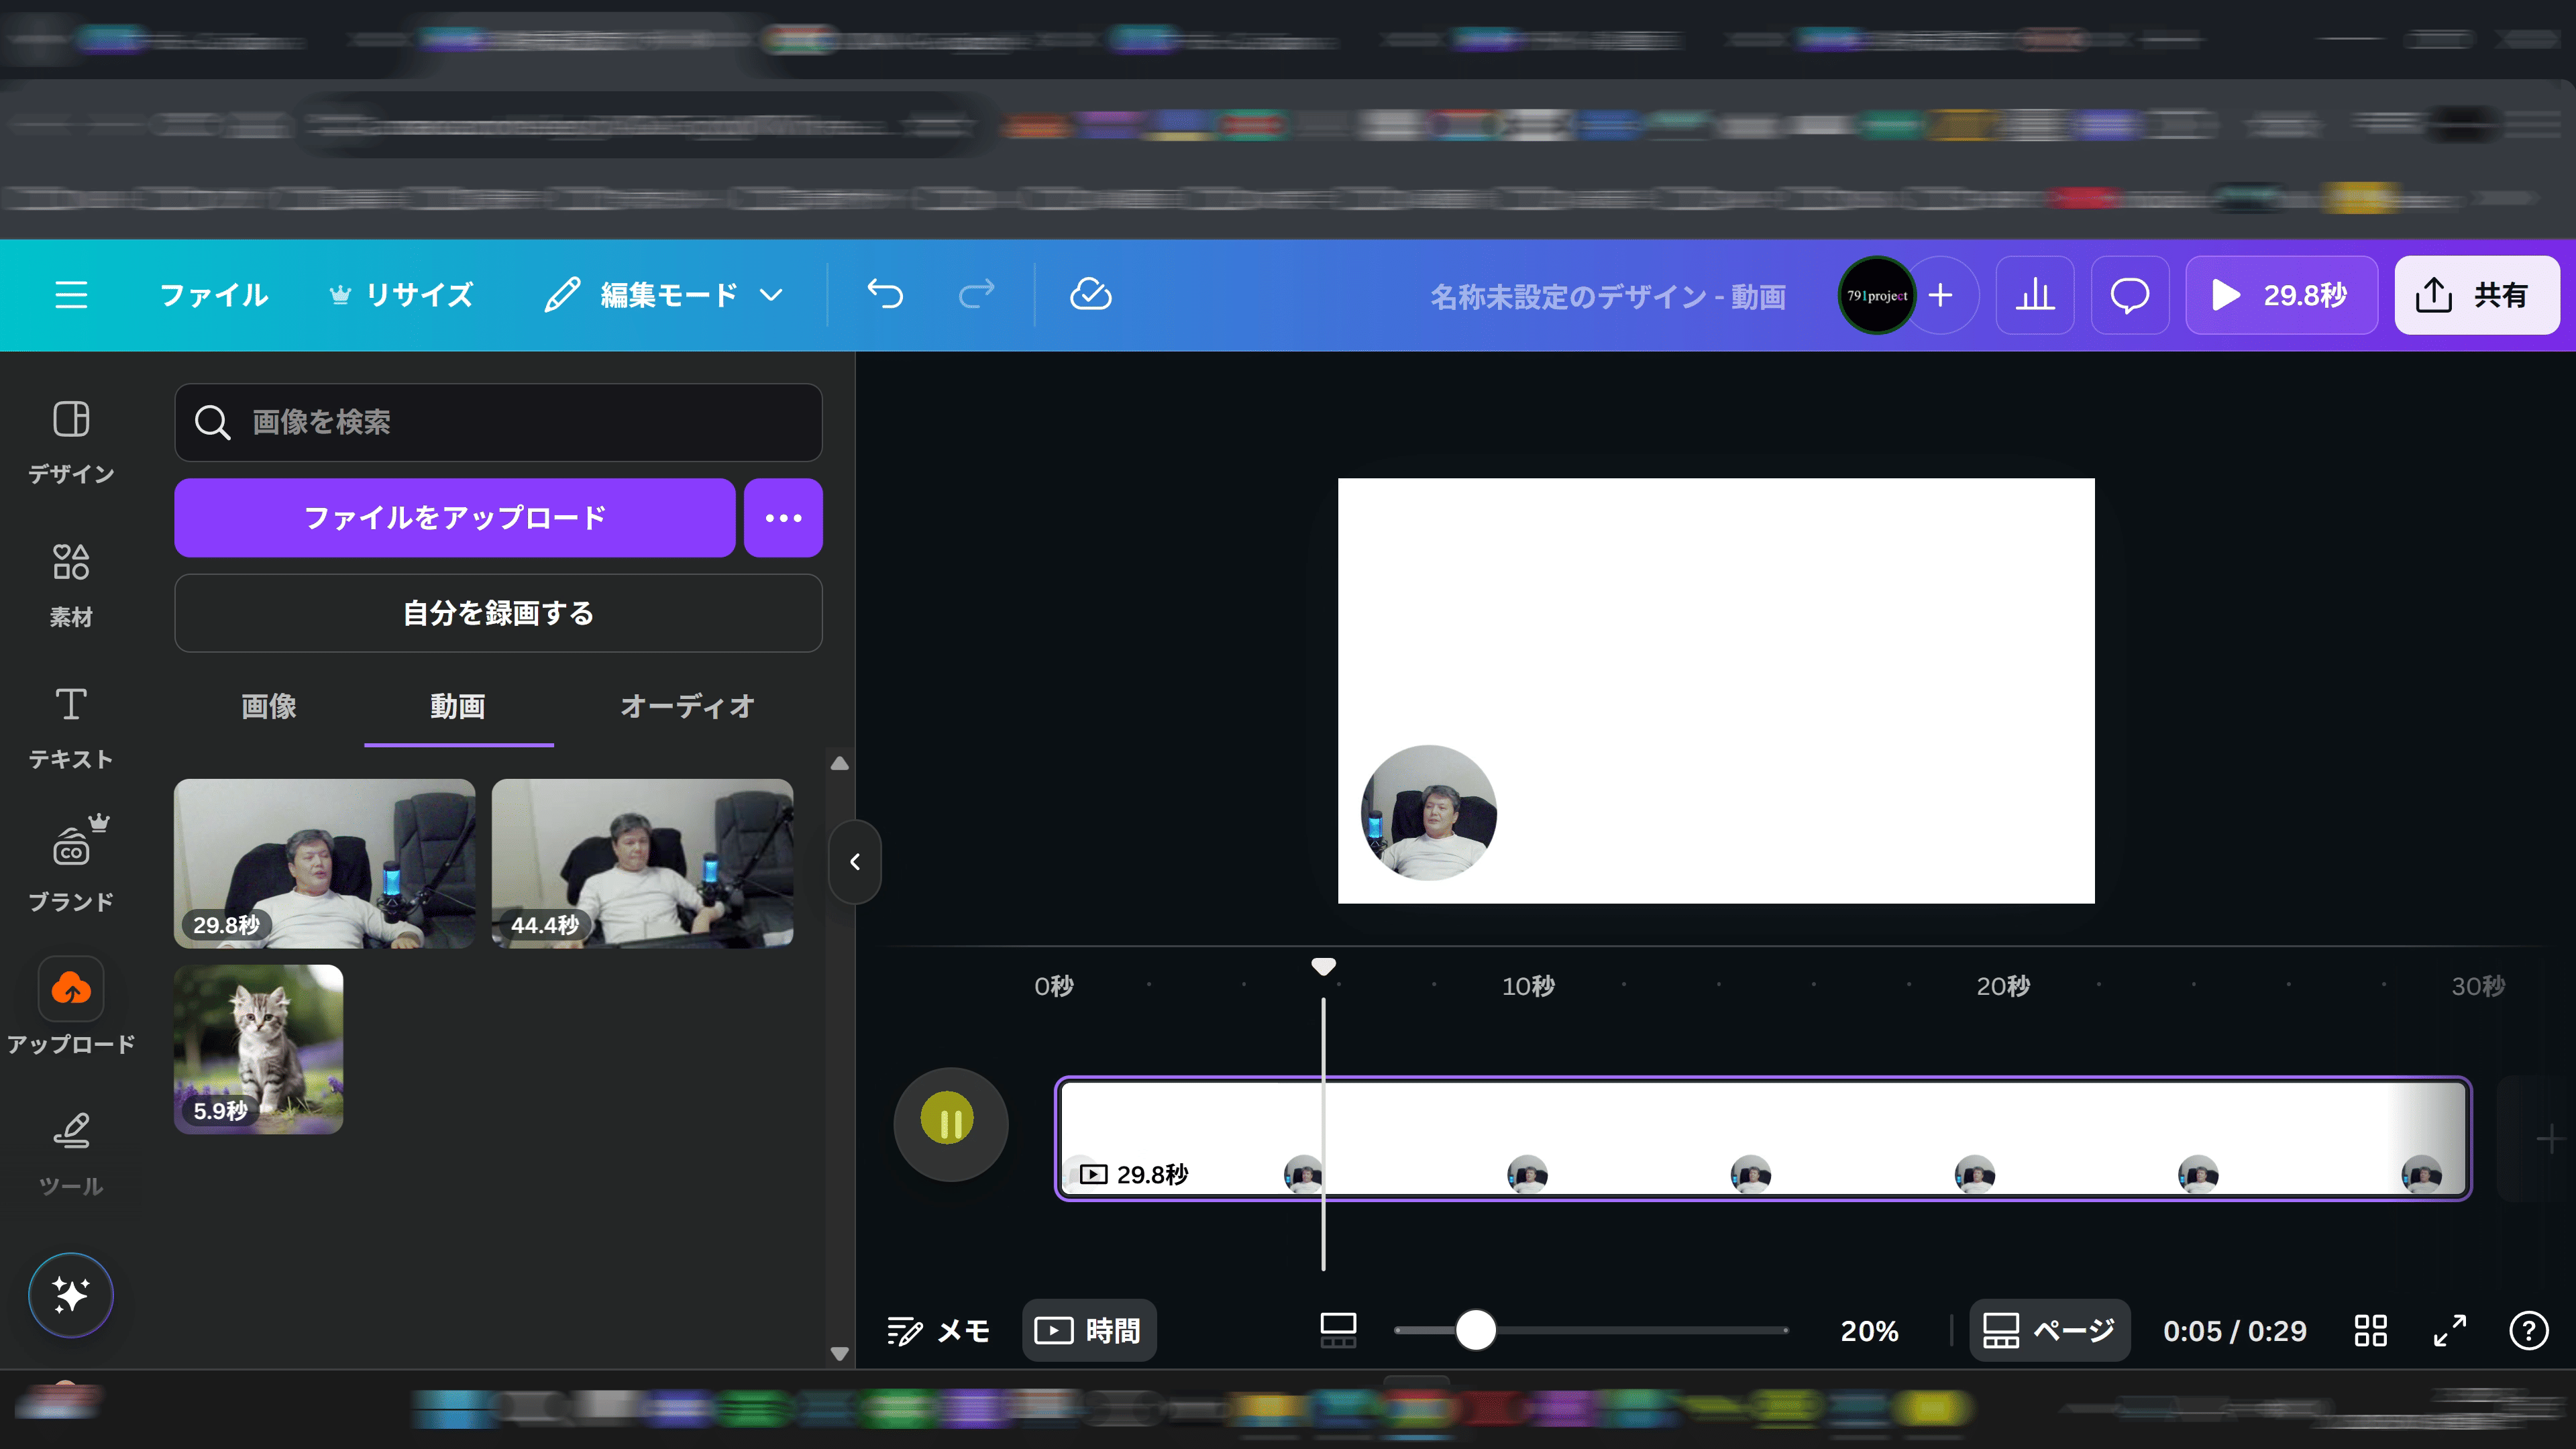Toggle the メモ notes panel
The width and height of the screenshot is (2576, 1449).
point(938,1330)
